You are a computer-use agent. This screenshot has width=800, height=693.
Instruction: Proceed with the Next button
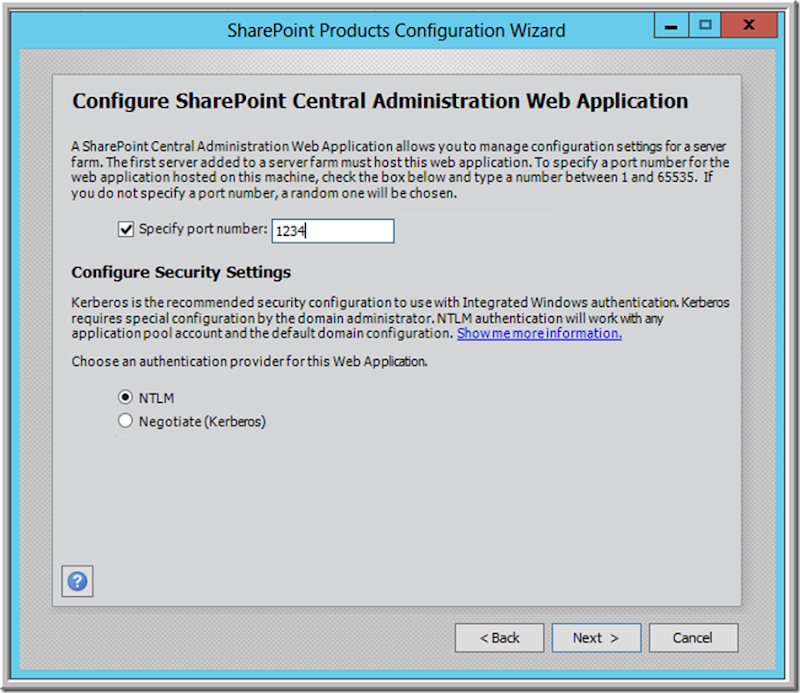click(596, 638)
